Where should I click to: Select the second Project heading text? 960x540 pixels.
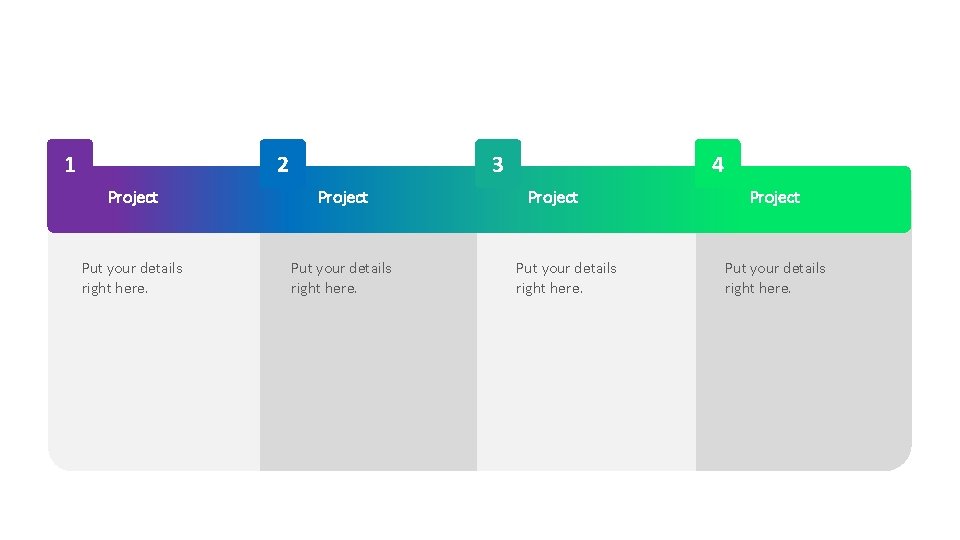click(343, 197)
